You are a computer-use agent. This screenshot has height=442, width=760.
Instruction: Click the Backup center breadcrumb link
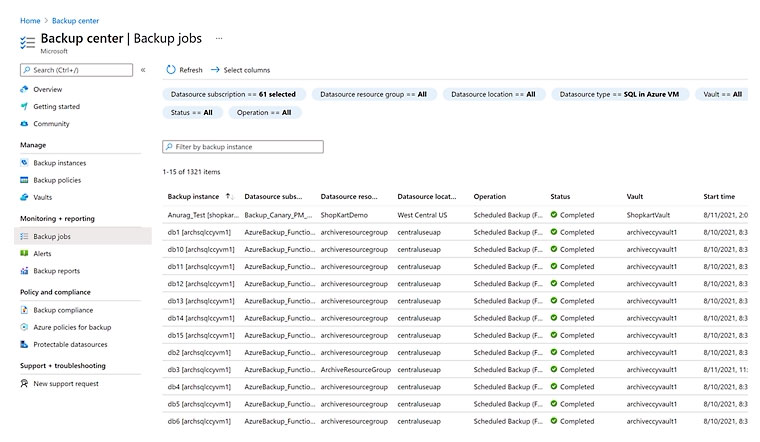[75, 21]
